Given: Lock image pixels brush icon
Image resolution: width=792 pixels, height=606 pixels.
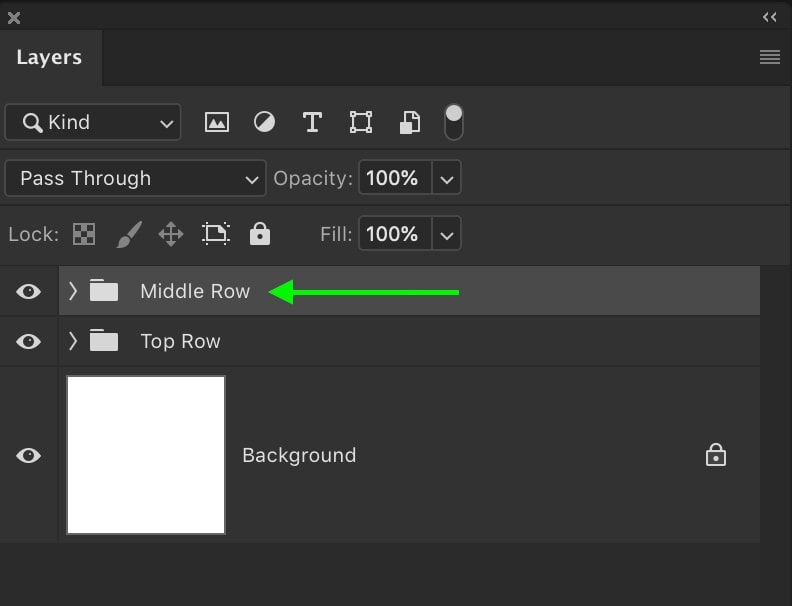Looking at the screenshot, I should pyautogui.click(x=129, y=234).
